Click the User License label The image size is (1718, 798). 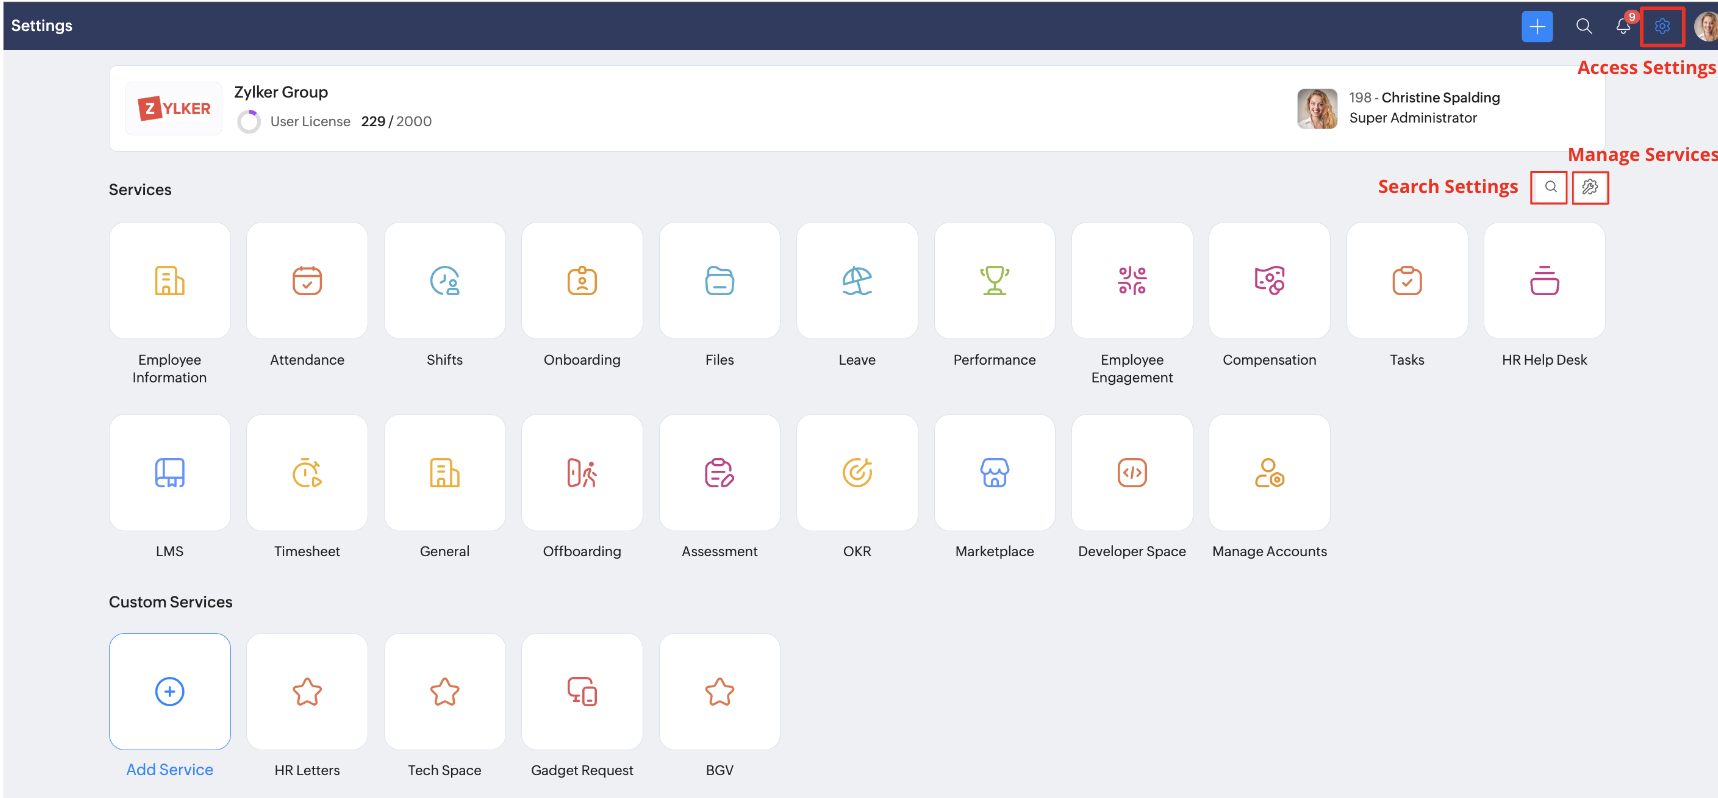tap(310, 122)
